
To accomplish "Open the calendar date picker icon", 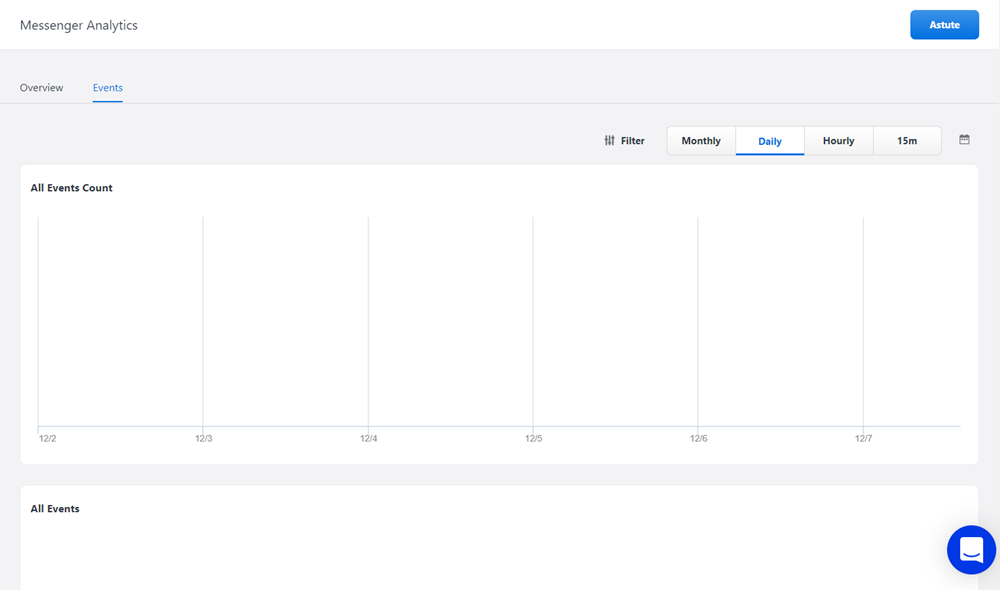I will (x=964, y=140).
